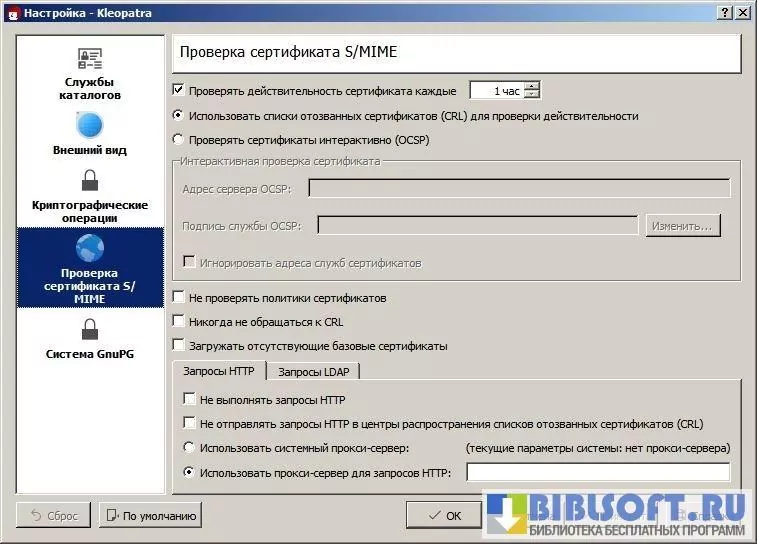Screen dimensions: 757x544
Task: Click the help question mark button
Action: point(724,12)
